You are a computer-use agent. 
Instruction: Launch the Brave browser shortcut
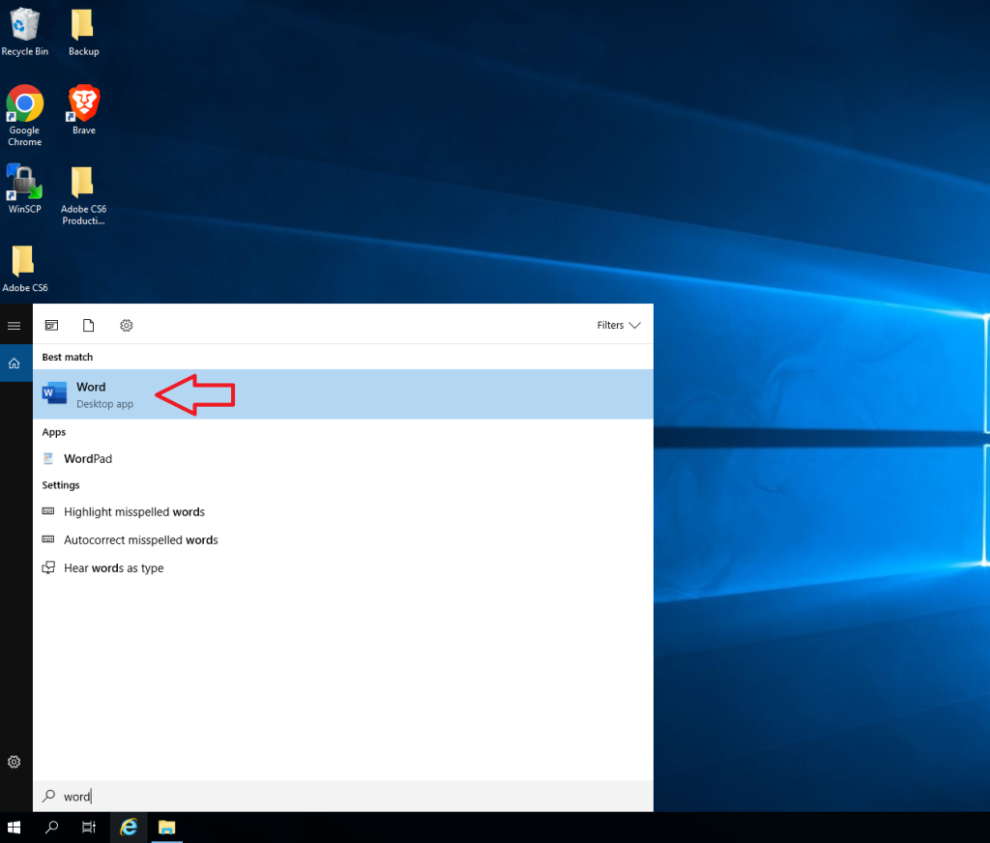coord(83,105)
